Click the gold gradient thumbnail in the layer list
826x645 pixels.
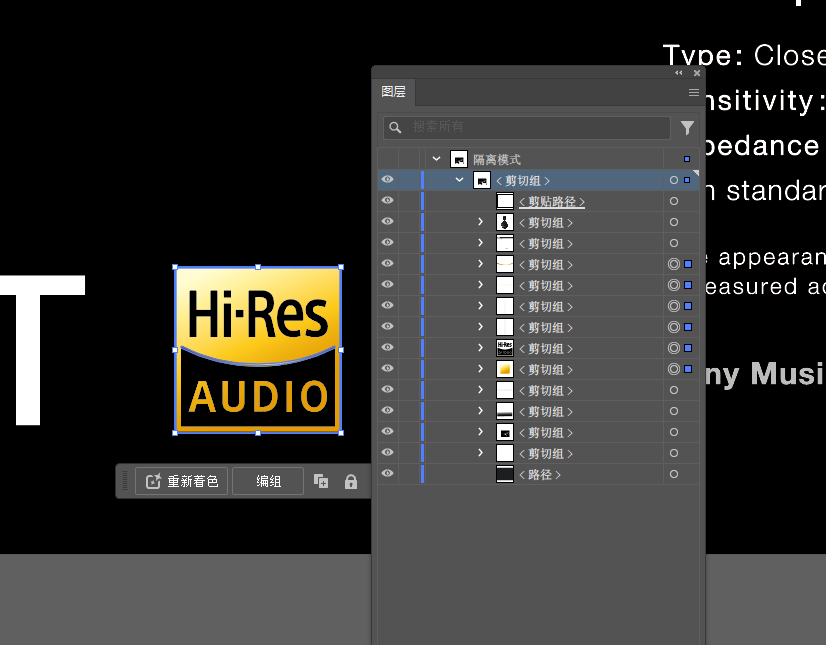click(505, 369)
